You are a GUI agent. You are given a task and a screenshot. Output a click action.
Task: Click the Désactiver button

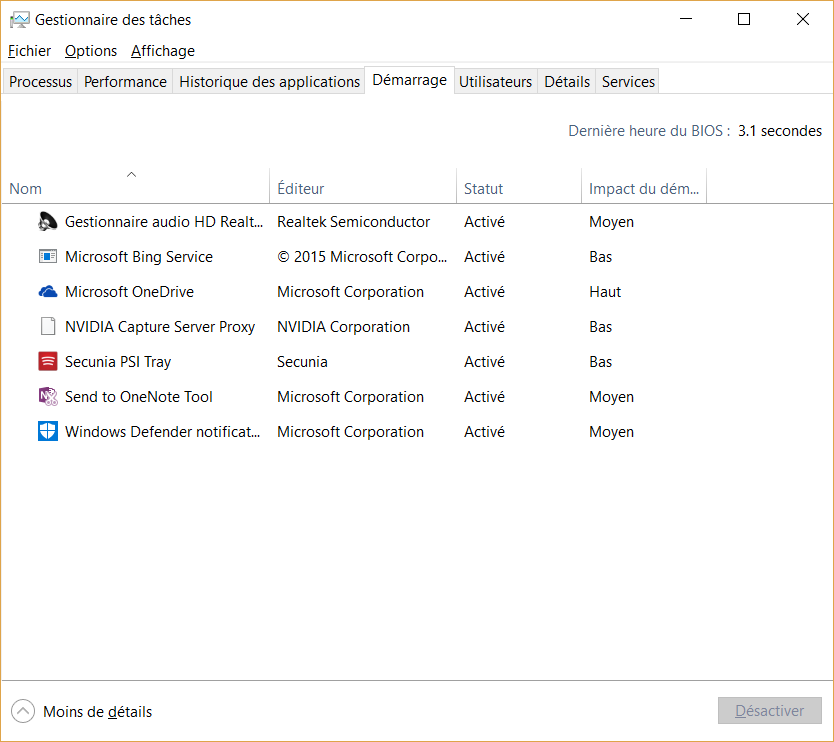(770, 711)
